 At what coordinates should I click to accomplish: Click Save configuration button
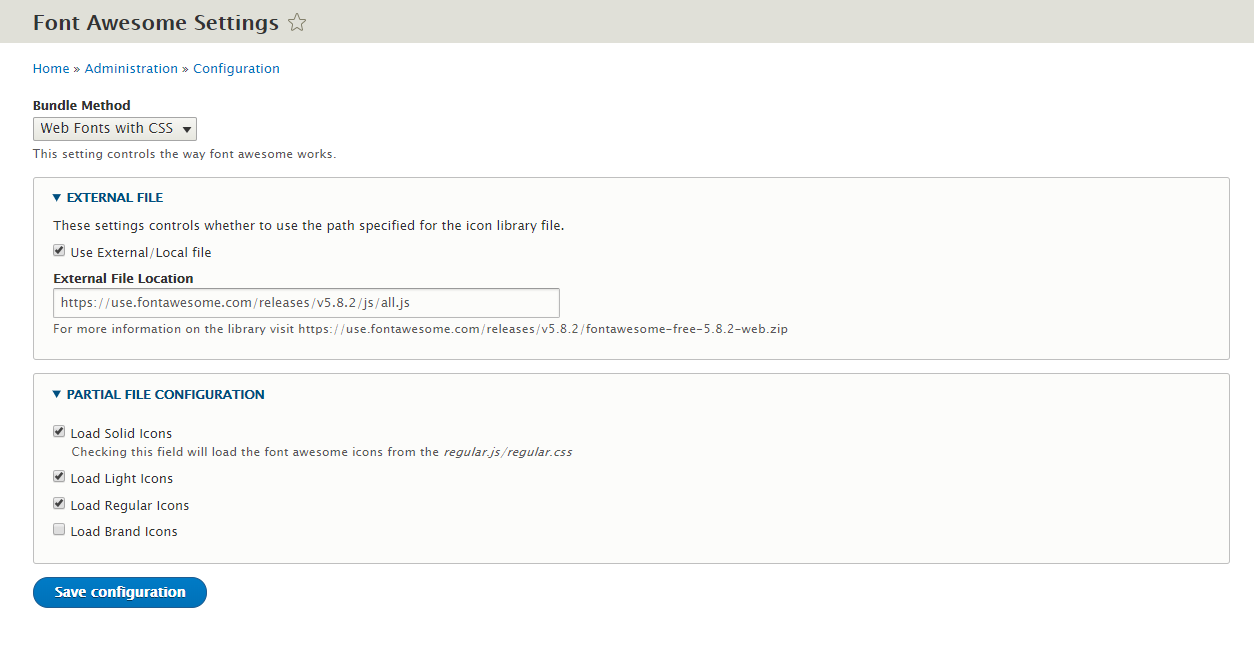point(120,592)
